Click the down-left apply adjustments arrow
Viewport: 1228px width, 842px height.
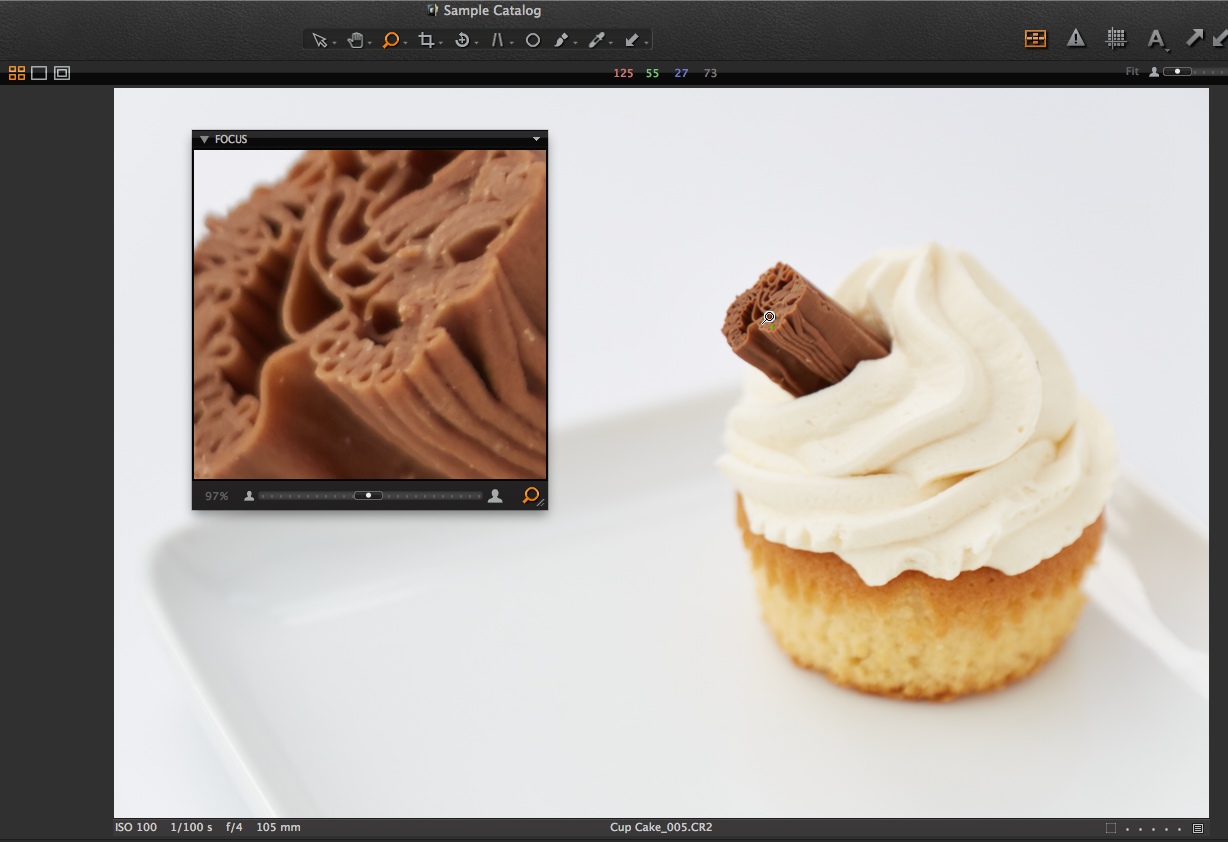1219,38
